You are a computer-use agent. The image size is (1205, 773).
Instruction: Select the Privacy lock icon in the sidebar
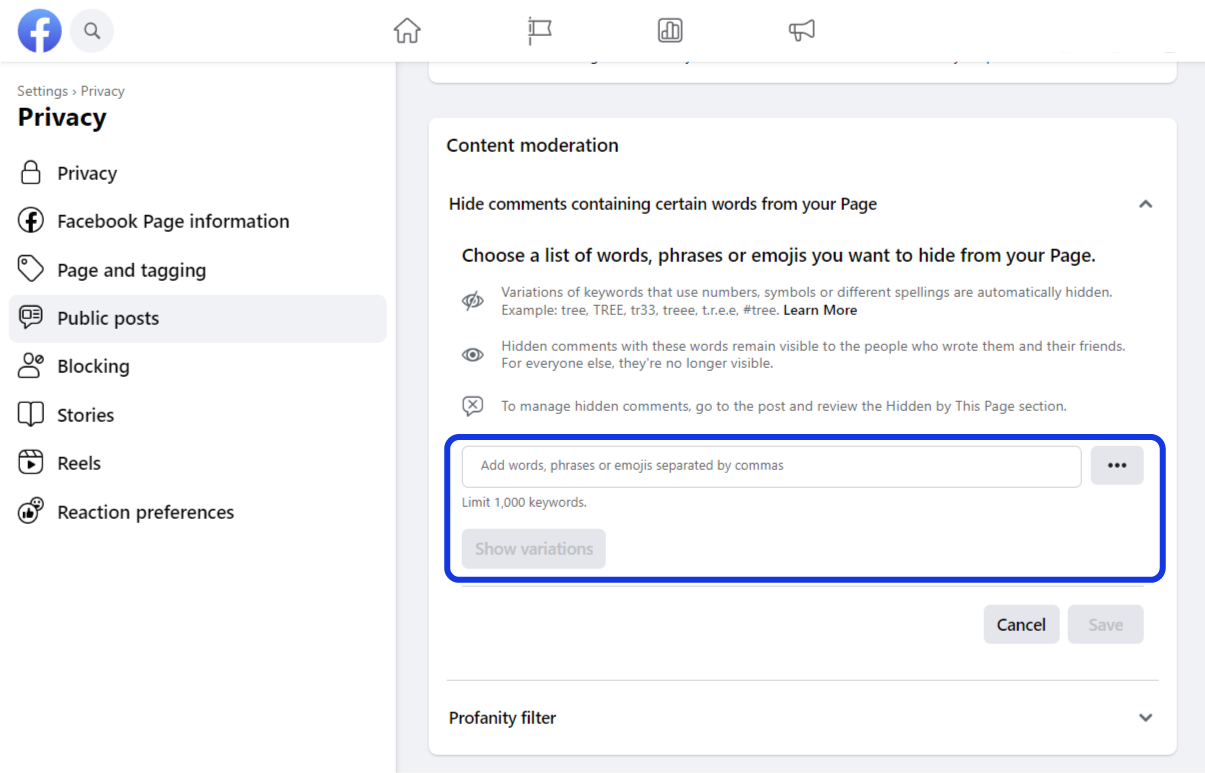click(x=31, y=172)
